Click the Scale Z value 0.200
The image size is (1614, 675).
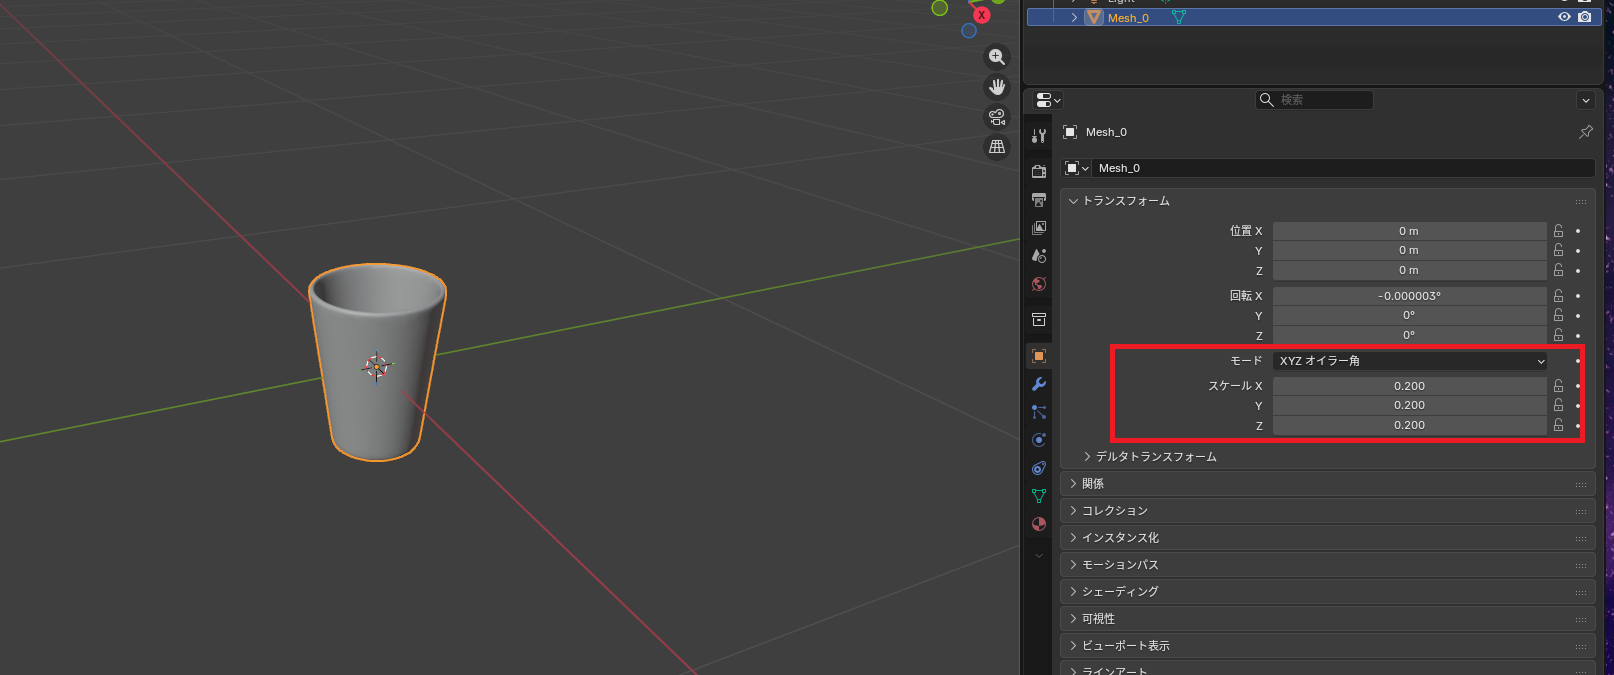(x=1409, y=425)
